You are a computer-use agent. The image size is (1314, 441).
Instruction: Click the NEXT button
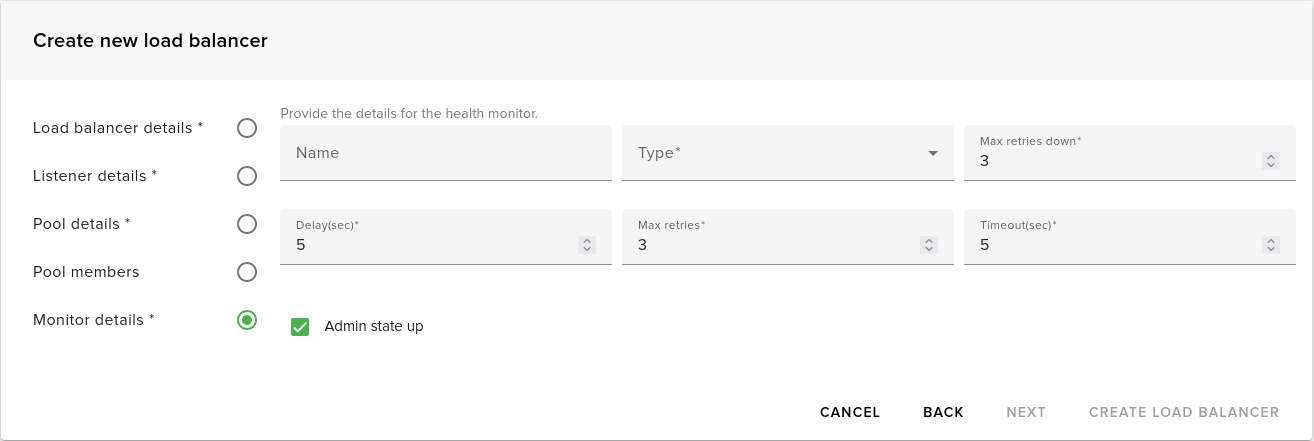(x=1026, y=412)
